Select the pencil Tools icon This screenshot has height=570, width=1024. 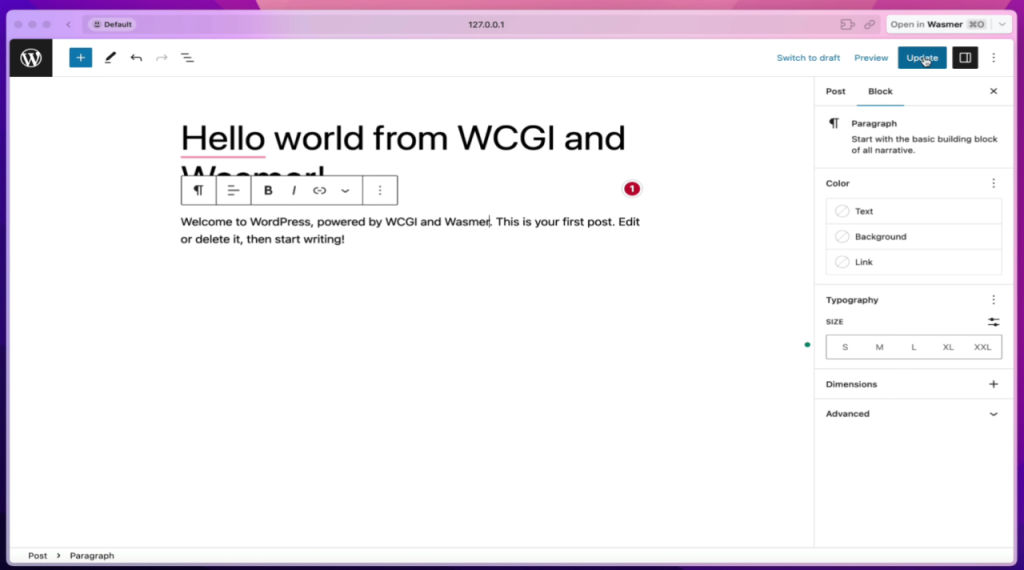110,58
